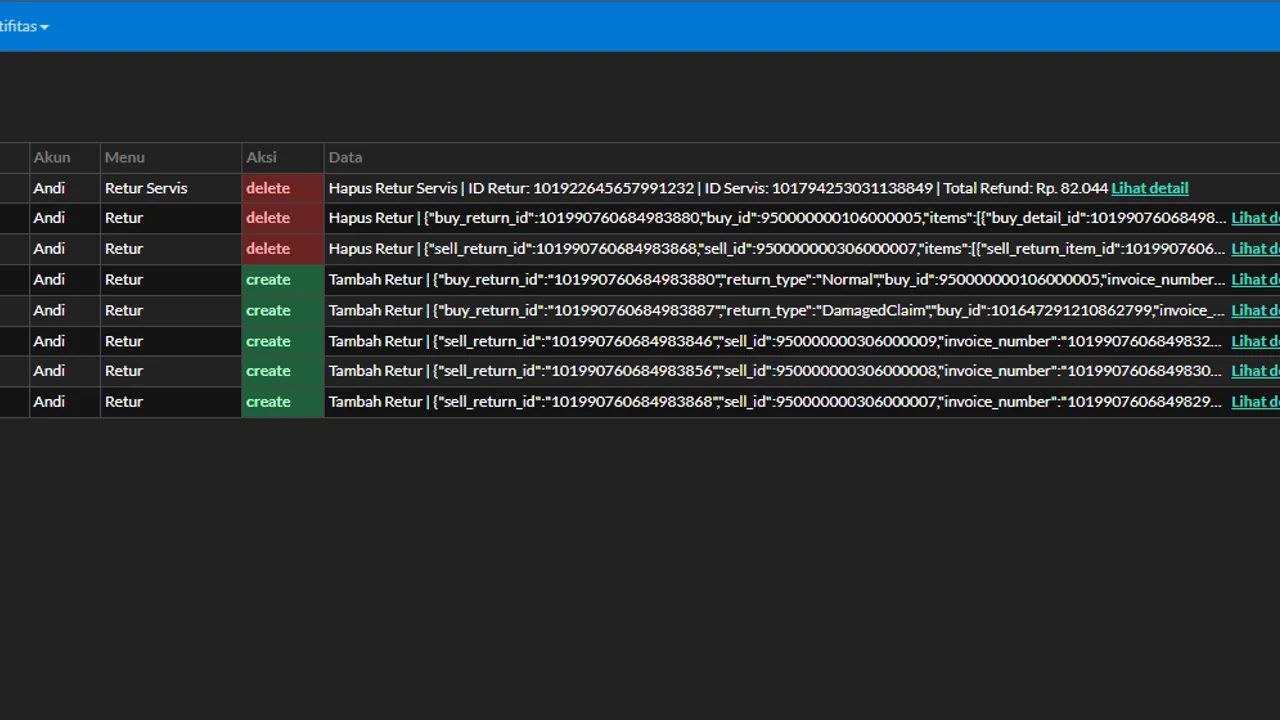Image resolution: width=1280 pixels, height=720 pixels.
Task: Open Lihat detail for sell_return_id ending 983856
Action: [1255, 371]
